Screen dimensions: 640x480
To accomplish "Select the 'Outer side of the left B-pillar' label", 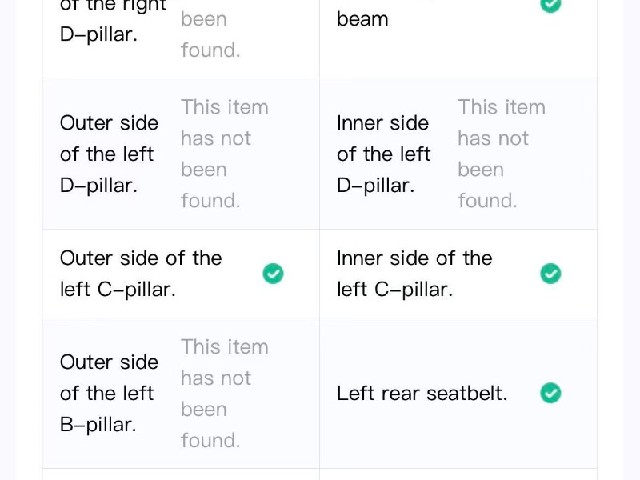I will point(109,393).
